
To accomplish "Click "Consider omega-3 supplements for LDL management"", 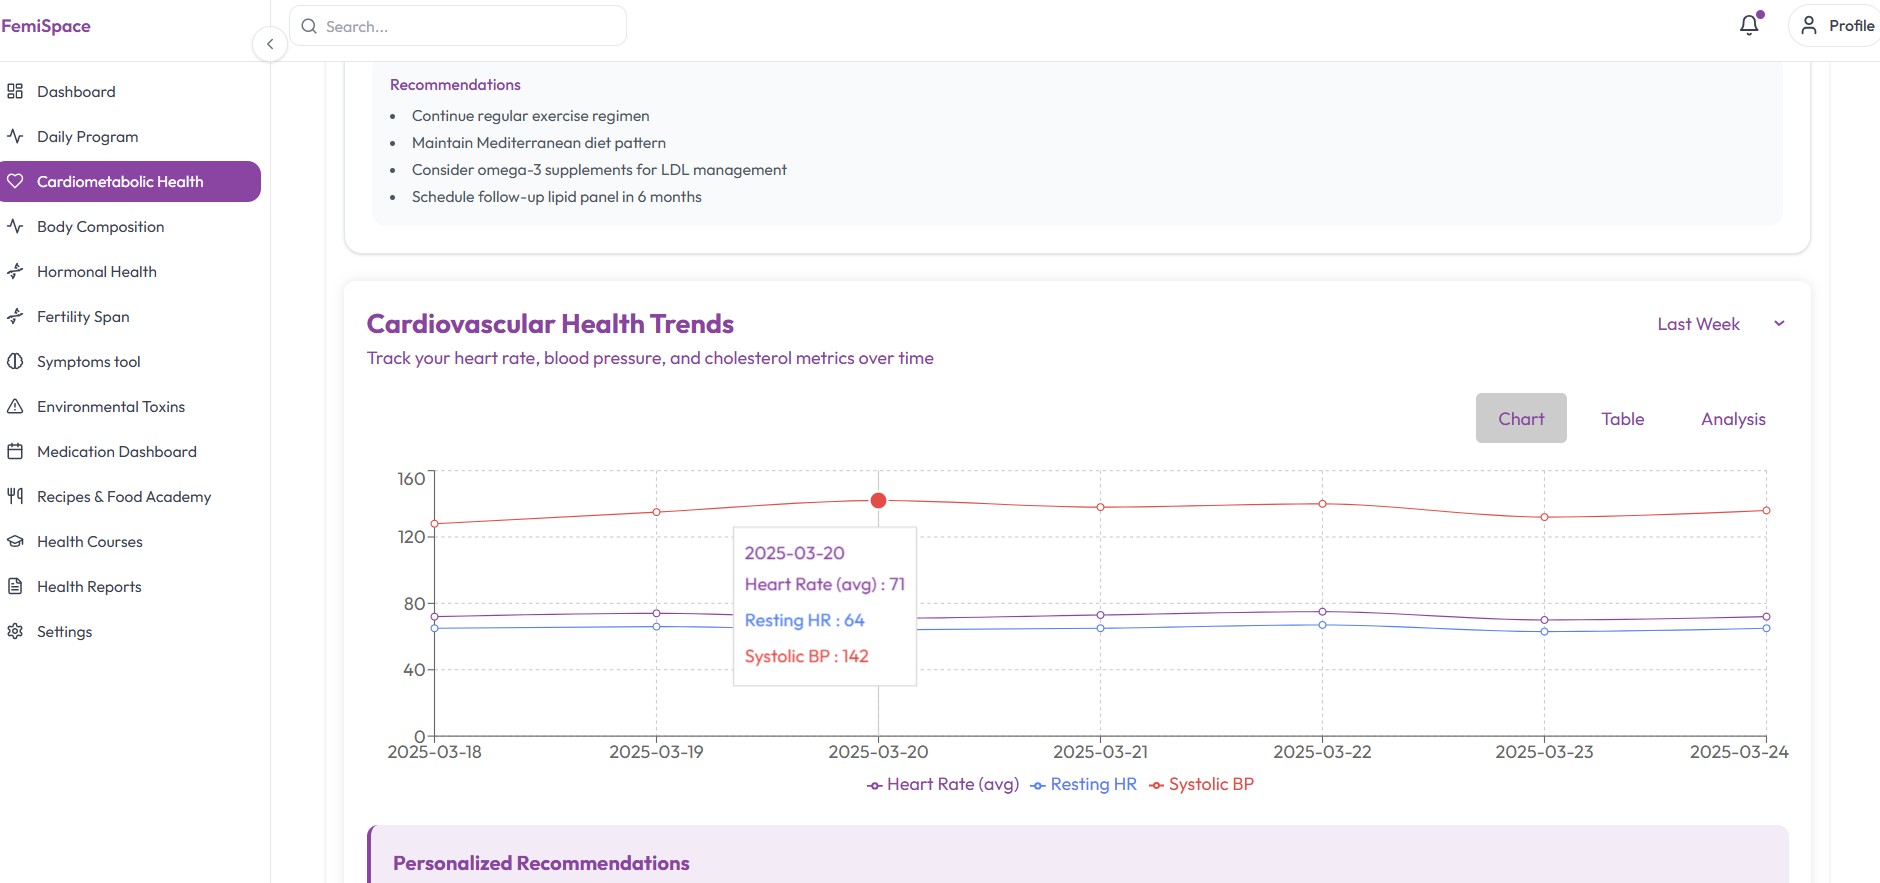I will (599, 170).
